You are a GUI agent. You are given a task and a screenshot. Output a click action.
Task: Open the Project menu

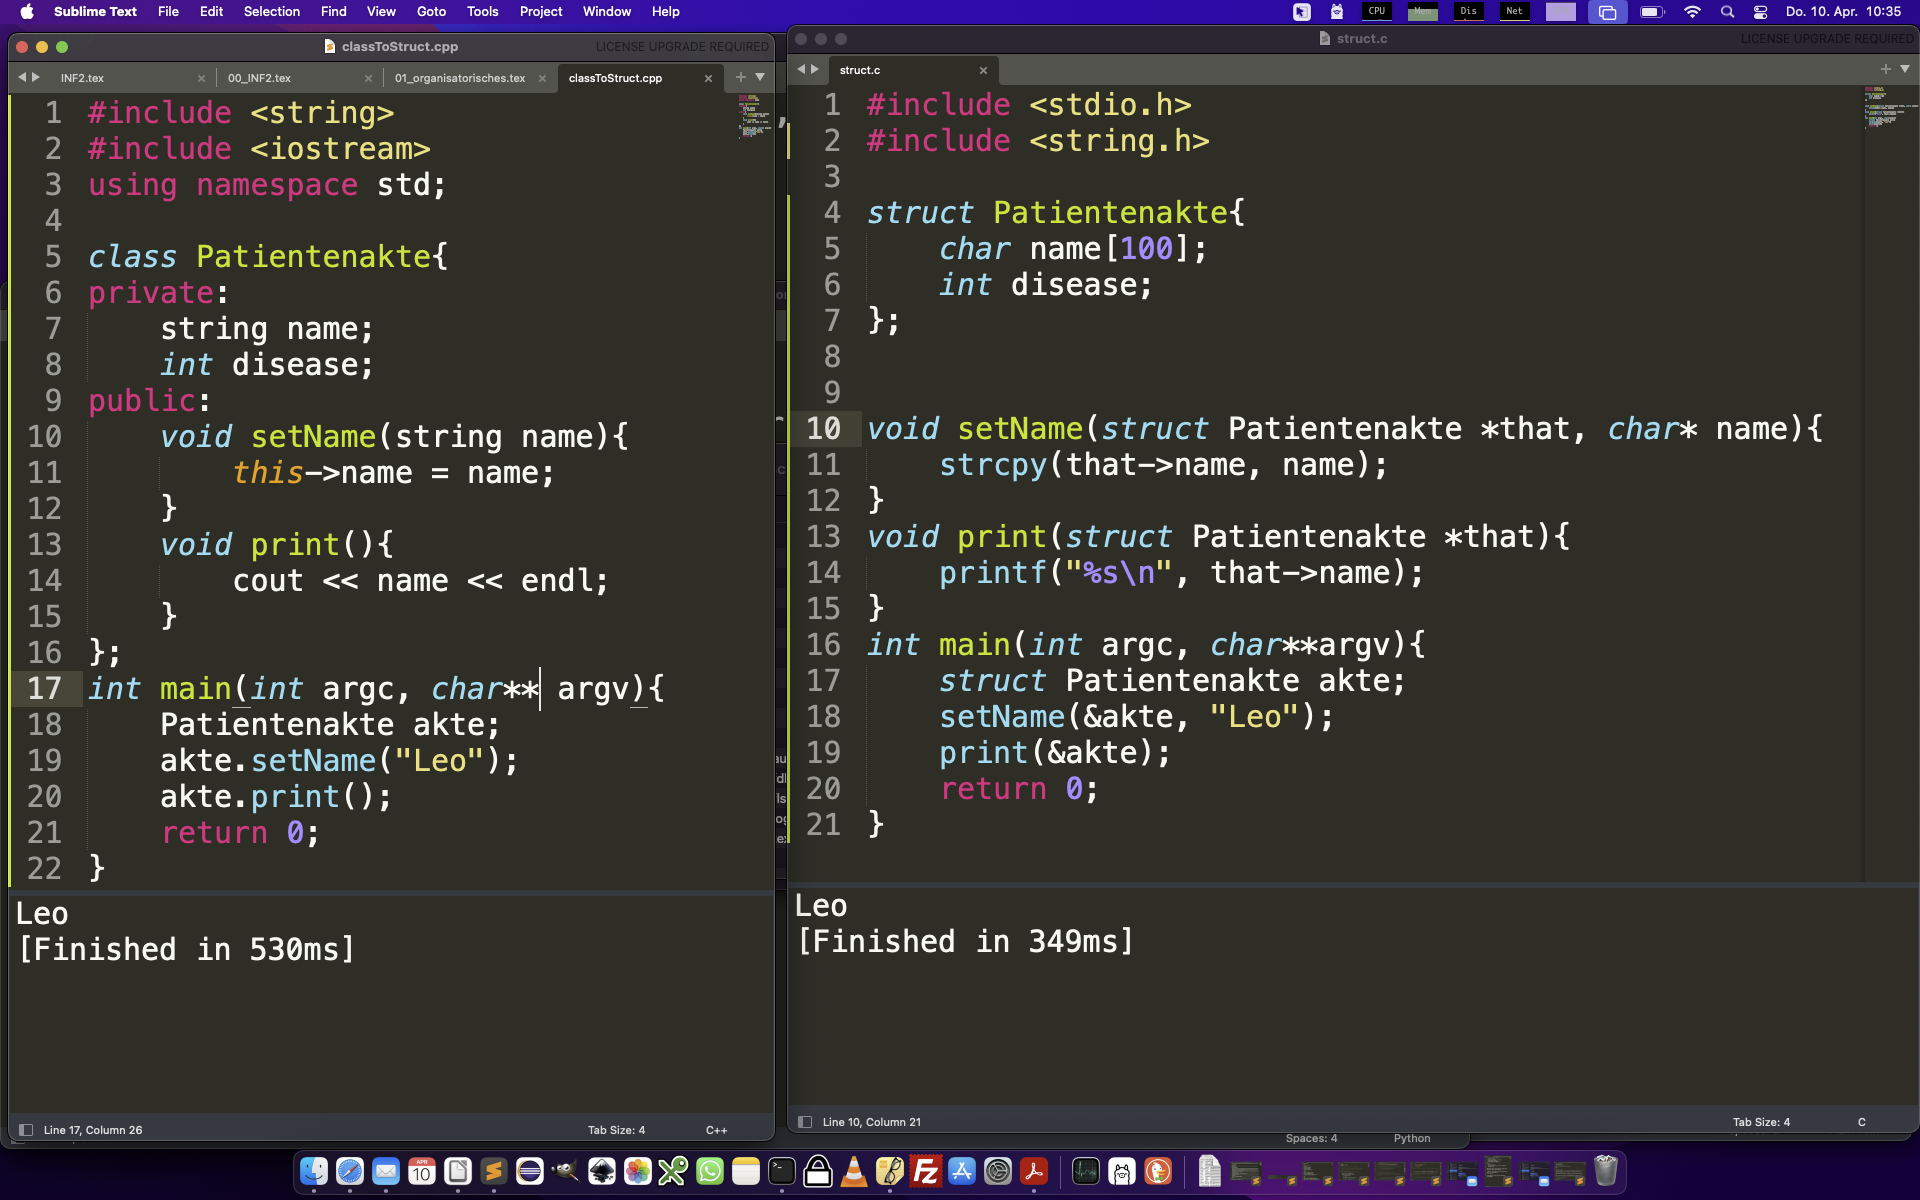point(541,12)
